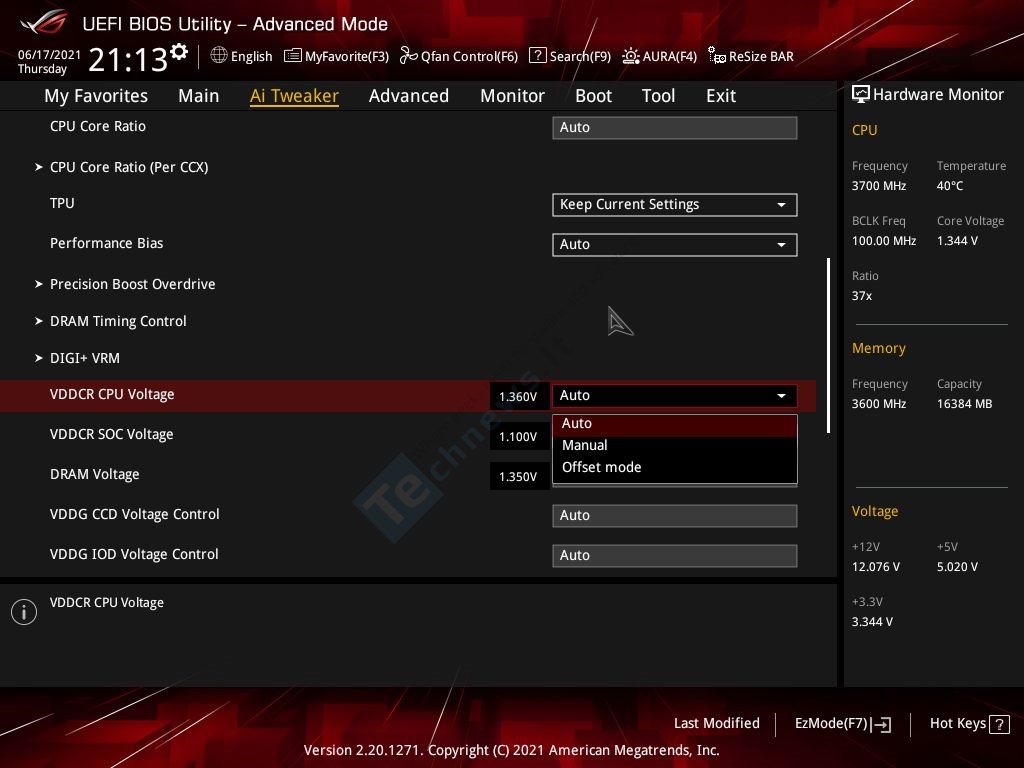The height and width of the screenshot is (768, 1024).
Task: Click the EzMode exit arrow icon
Action: pos(881,724)
